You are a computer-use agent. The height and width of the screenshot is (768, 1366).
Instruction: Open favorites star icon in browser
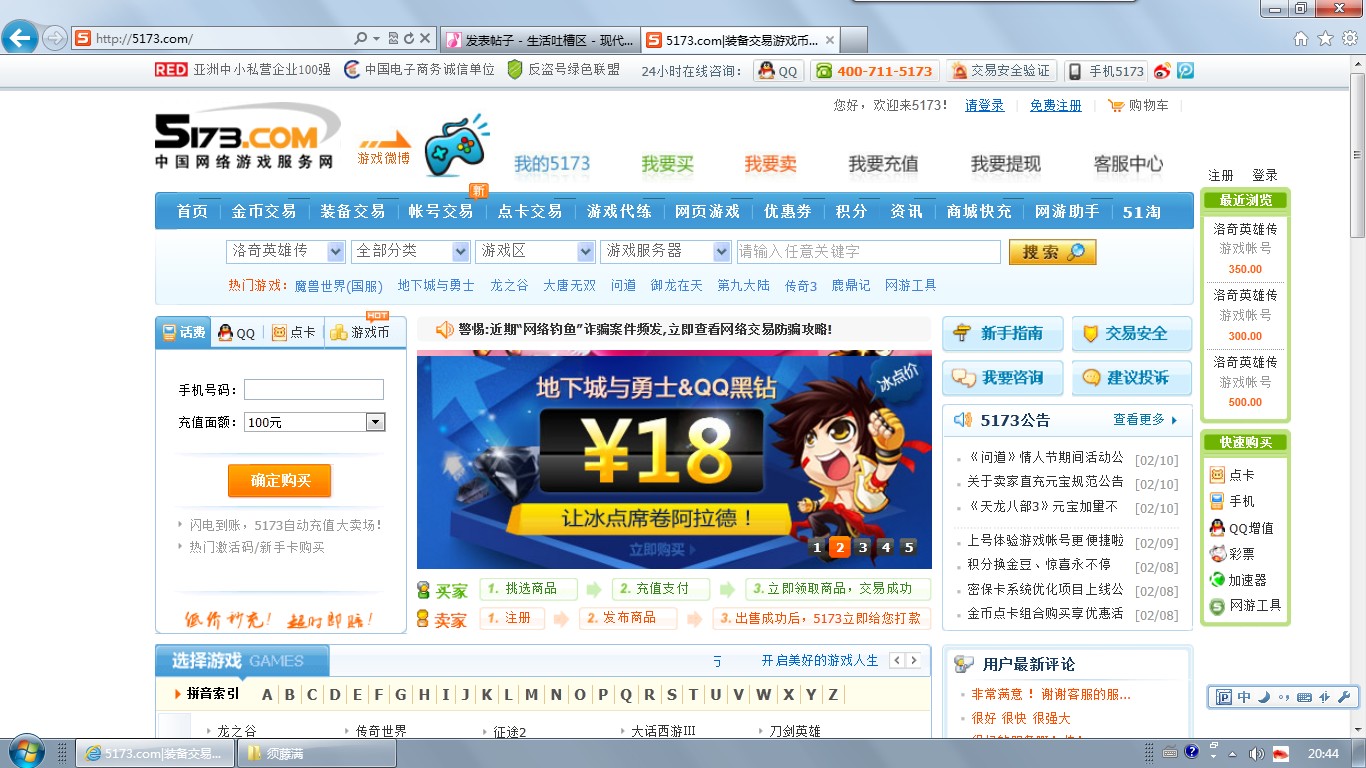point(1325,39)
